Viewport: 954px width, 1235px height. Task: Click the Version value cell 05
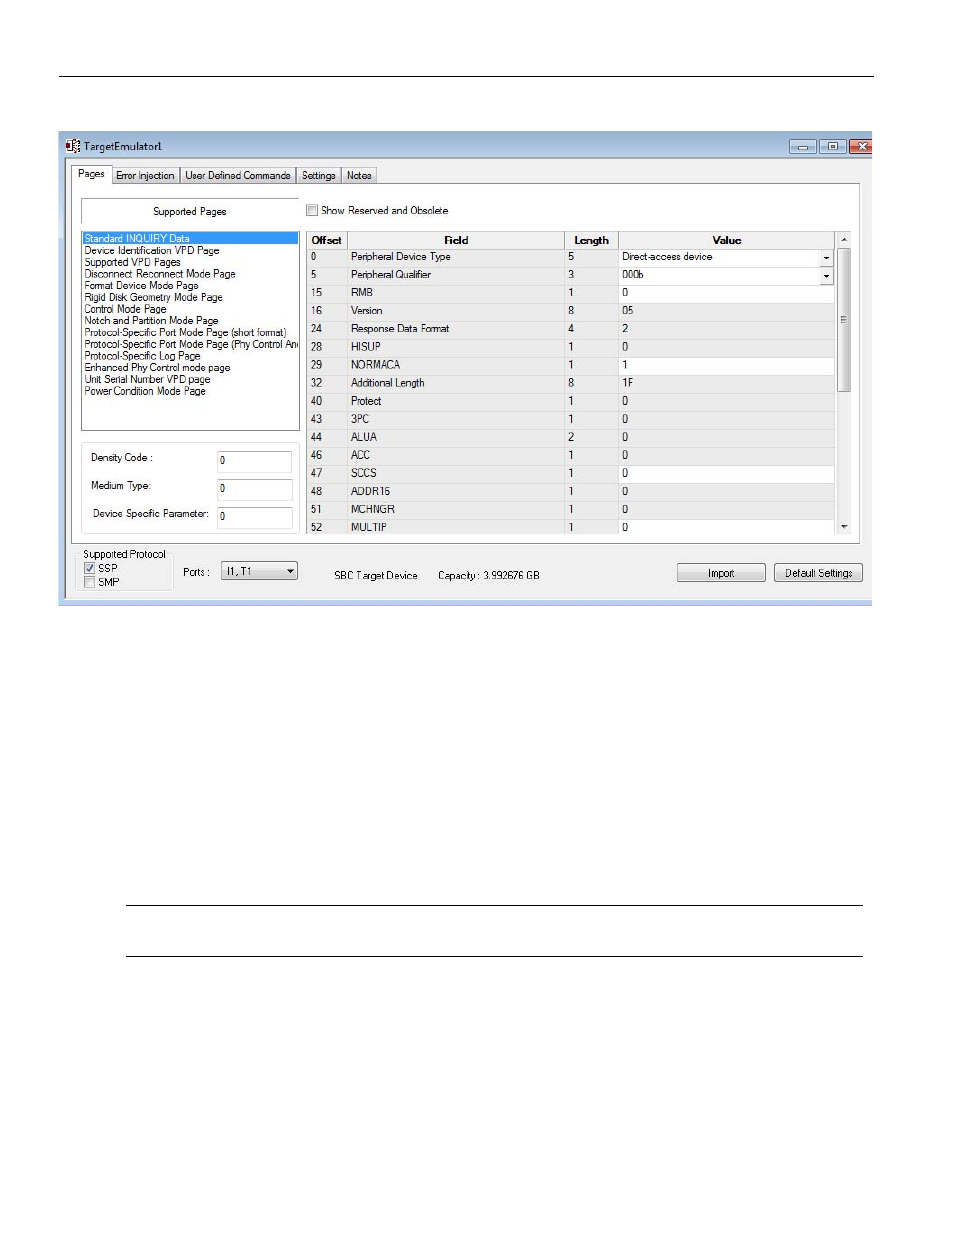point(726,312)
